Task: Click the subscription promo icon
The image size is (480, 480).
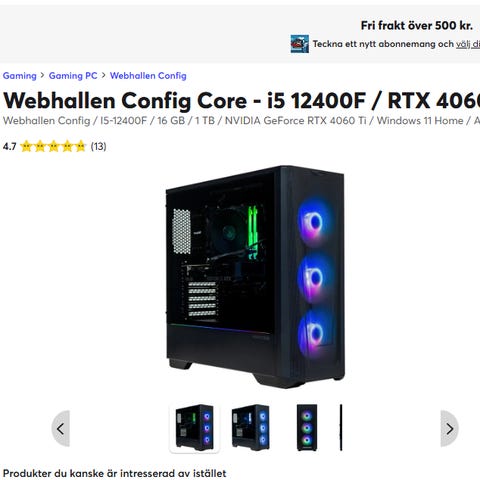Action: coord(299,44)
